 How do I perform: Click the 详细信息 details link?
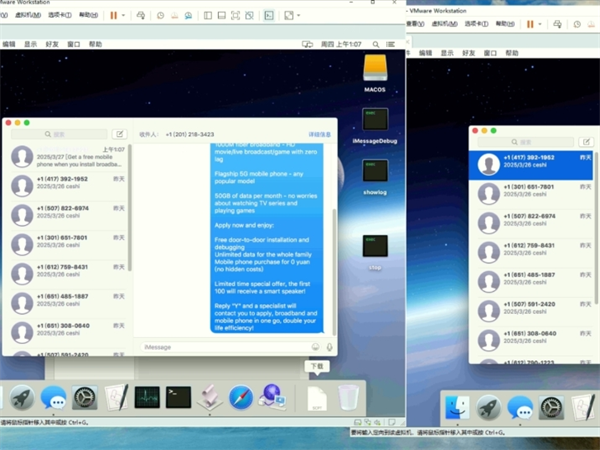319,133
